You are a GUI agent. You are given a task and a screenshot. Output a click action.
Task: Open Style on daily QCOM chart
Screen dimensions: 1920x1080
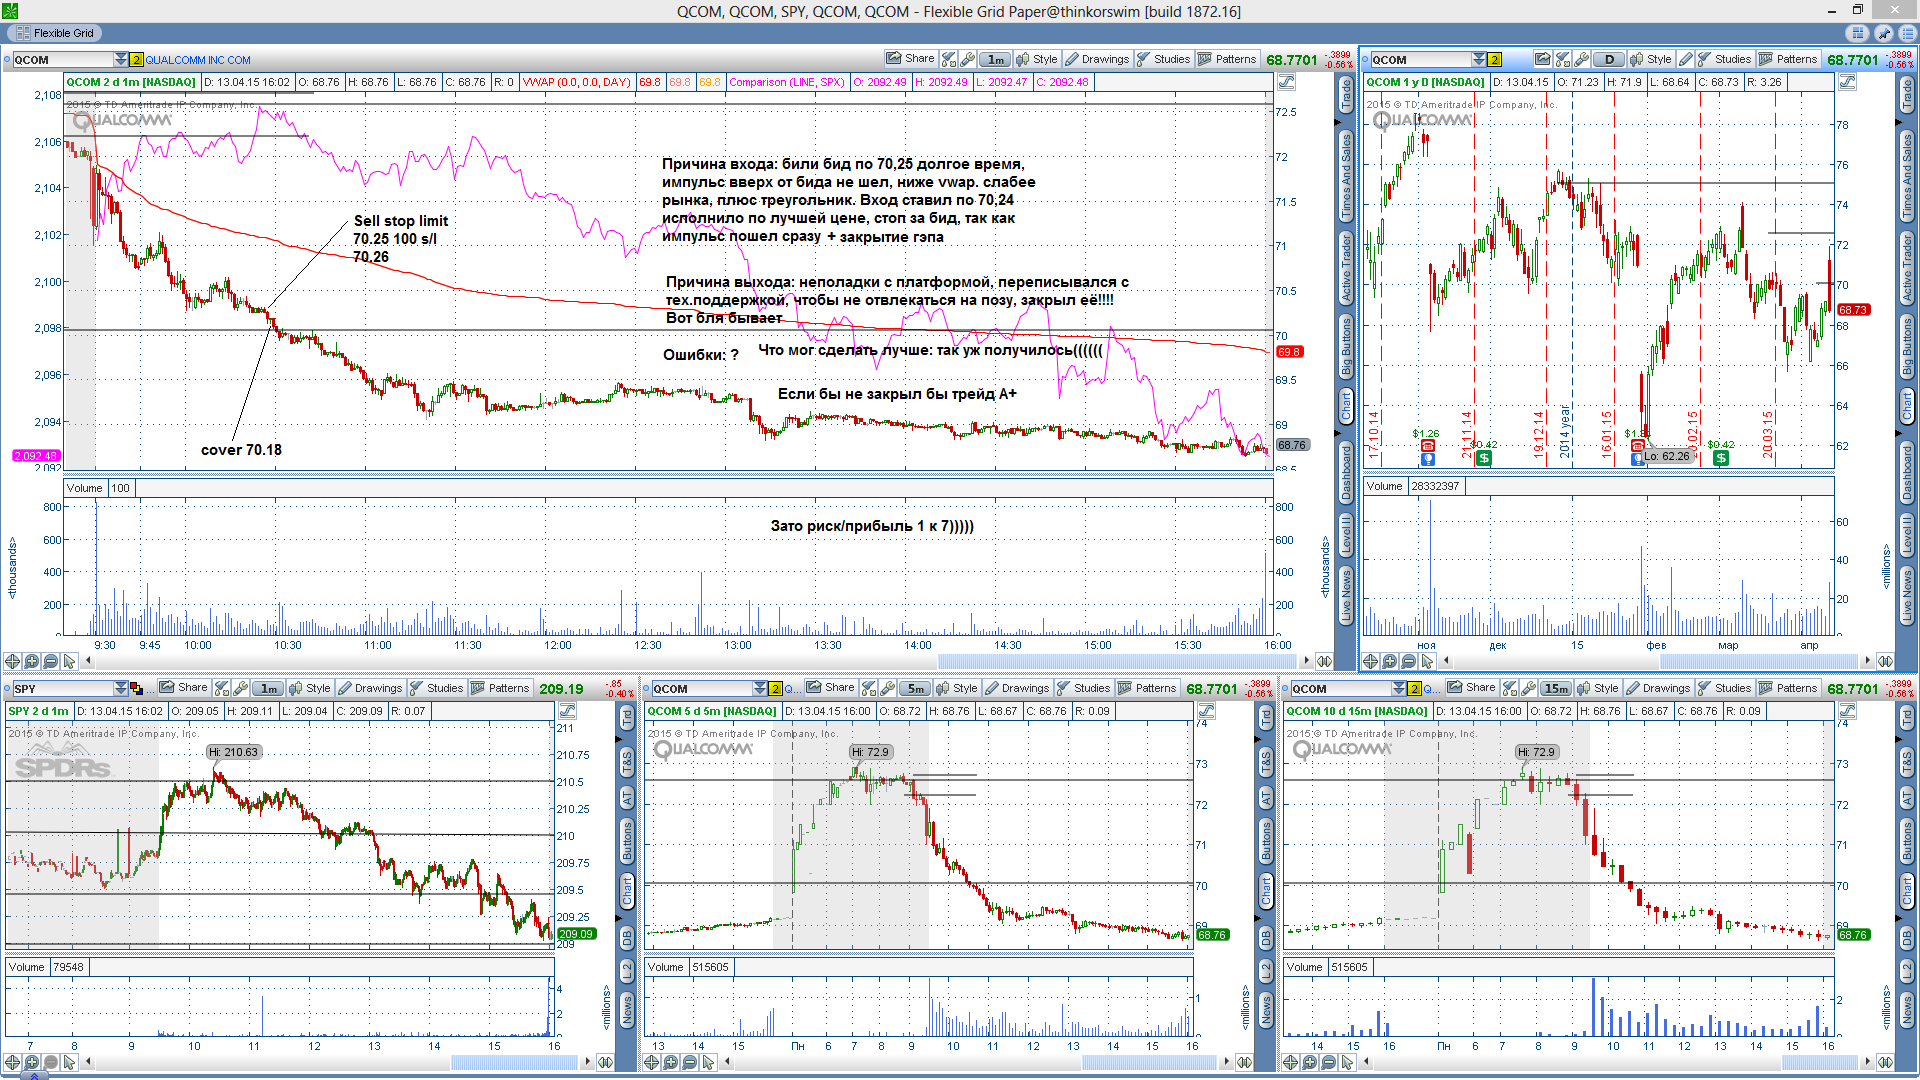1651,59
